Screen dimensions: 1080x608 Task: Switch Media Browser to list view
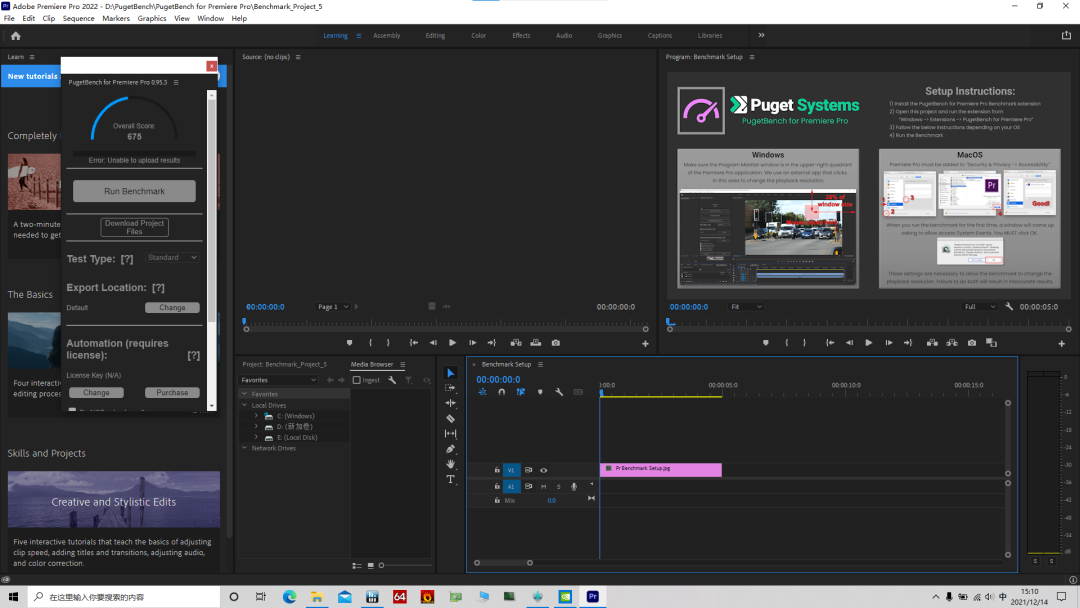coord(357,566)
